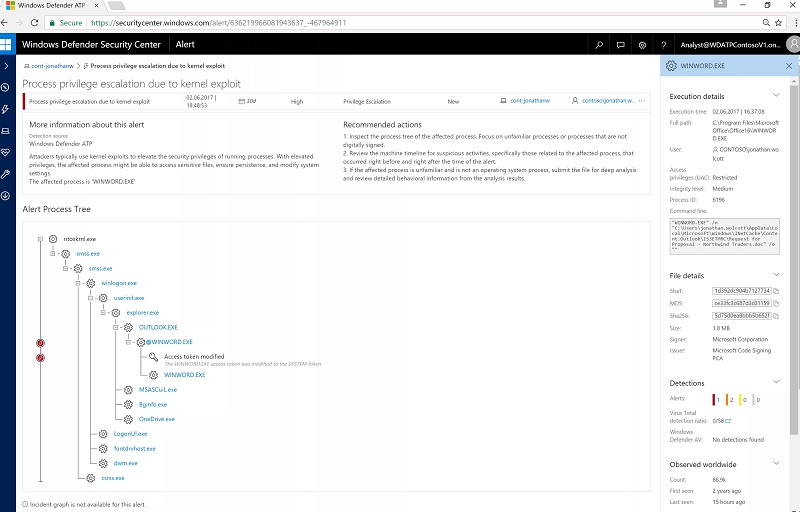800x512 pixels.
Task: Click the command line text box
Action: (x=724, y=236)
